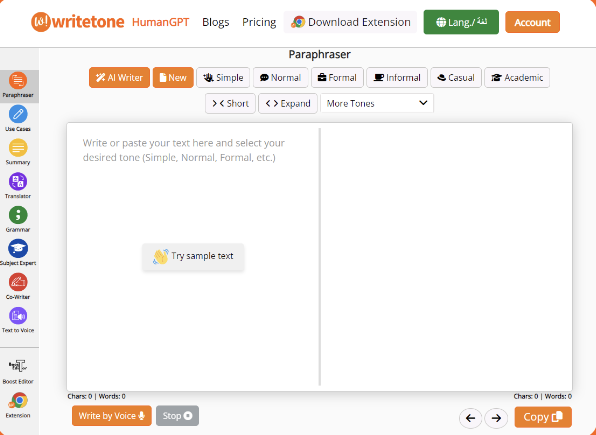The width and height of the screenshot is (596, 435).
Task: Expand the More Tones dropdown
Action: tap(377, 103)
